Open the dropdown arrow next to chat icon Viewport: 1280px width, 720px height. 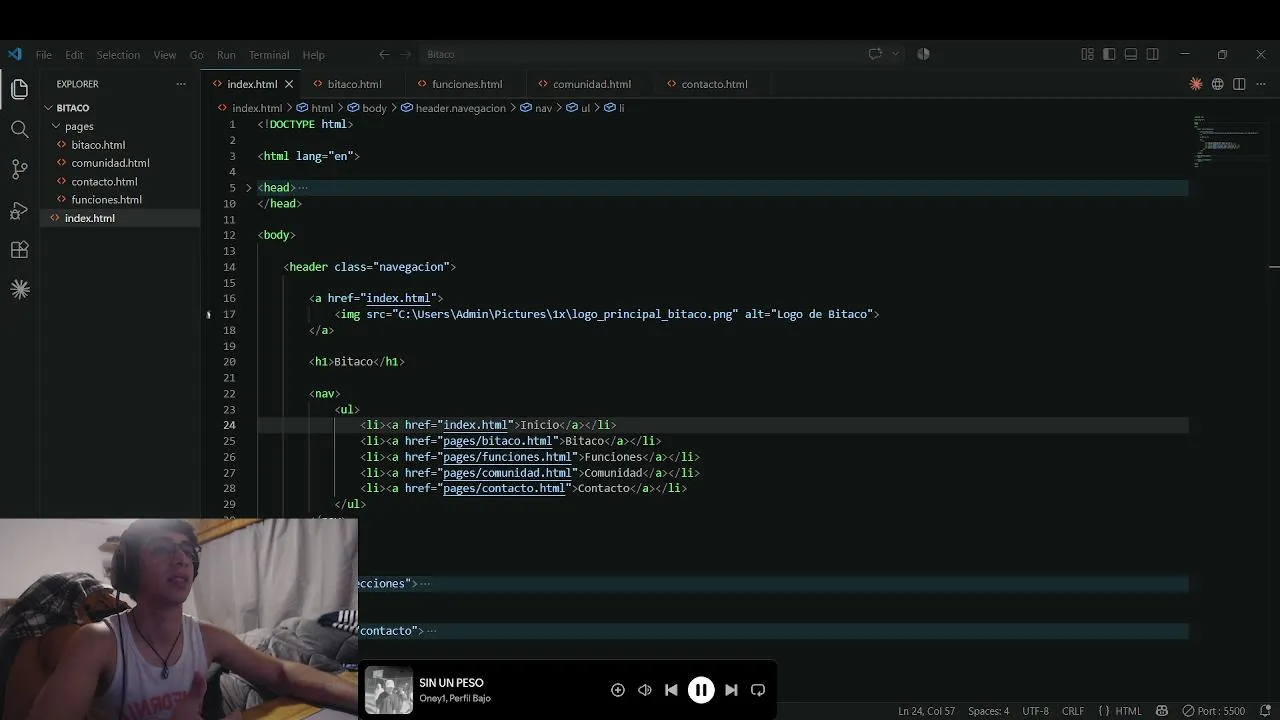[895, 54]
